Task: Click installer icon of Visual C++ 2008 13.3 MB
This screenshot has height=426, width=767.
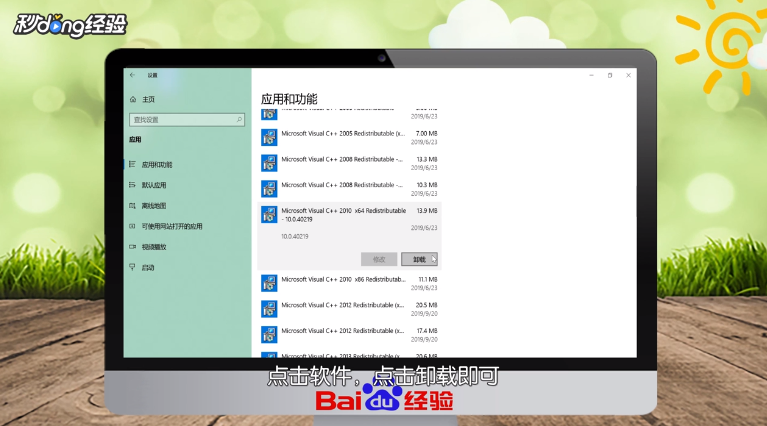Action: [269, 163]
